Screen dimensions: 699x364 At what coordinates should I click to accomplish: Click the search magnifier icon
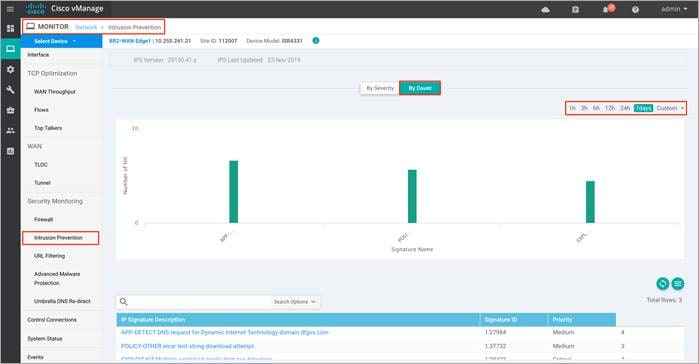(123, 302)
